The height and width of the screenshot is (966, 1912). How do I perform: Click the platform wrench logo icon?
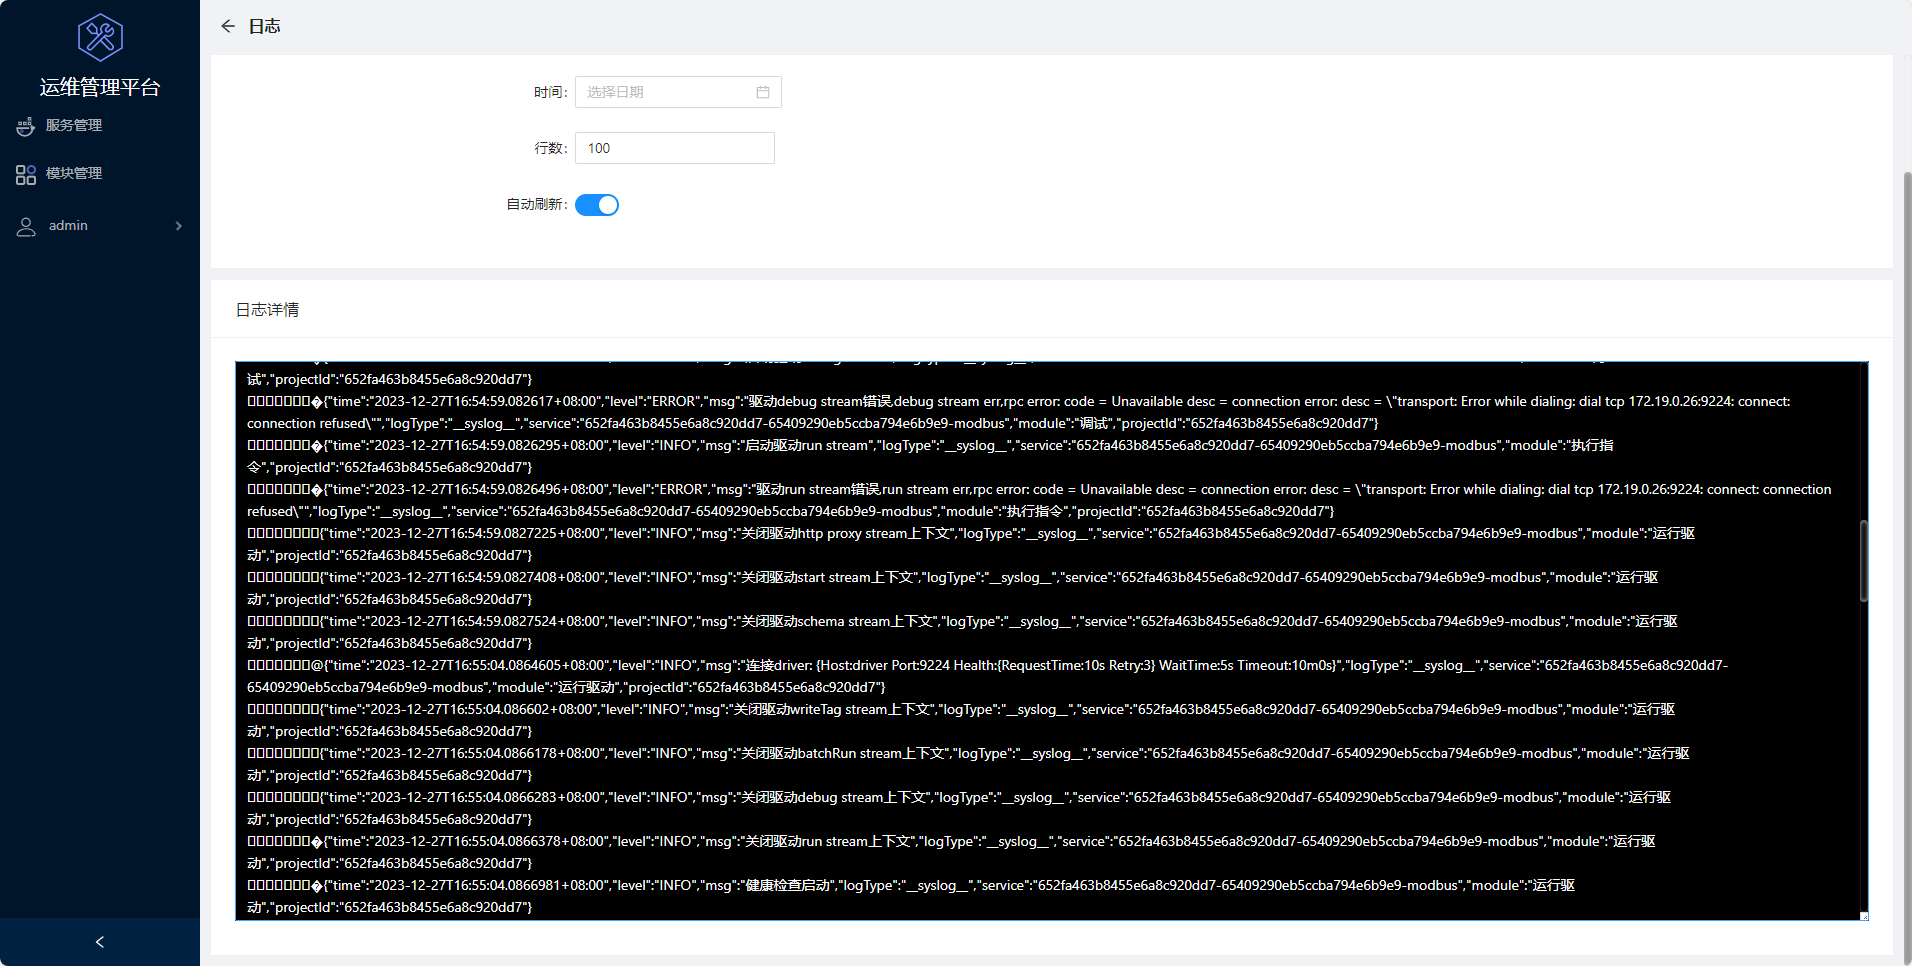click(100, 38)
